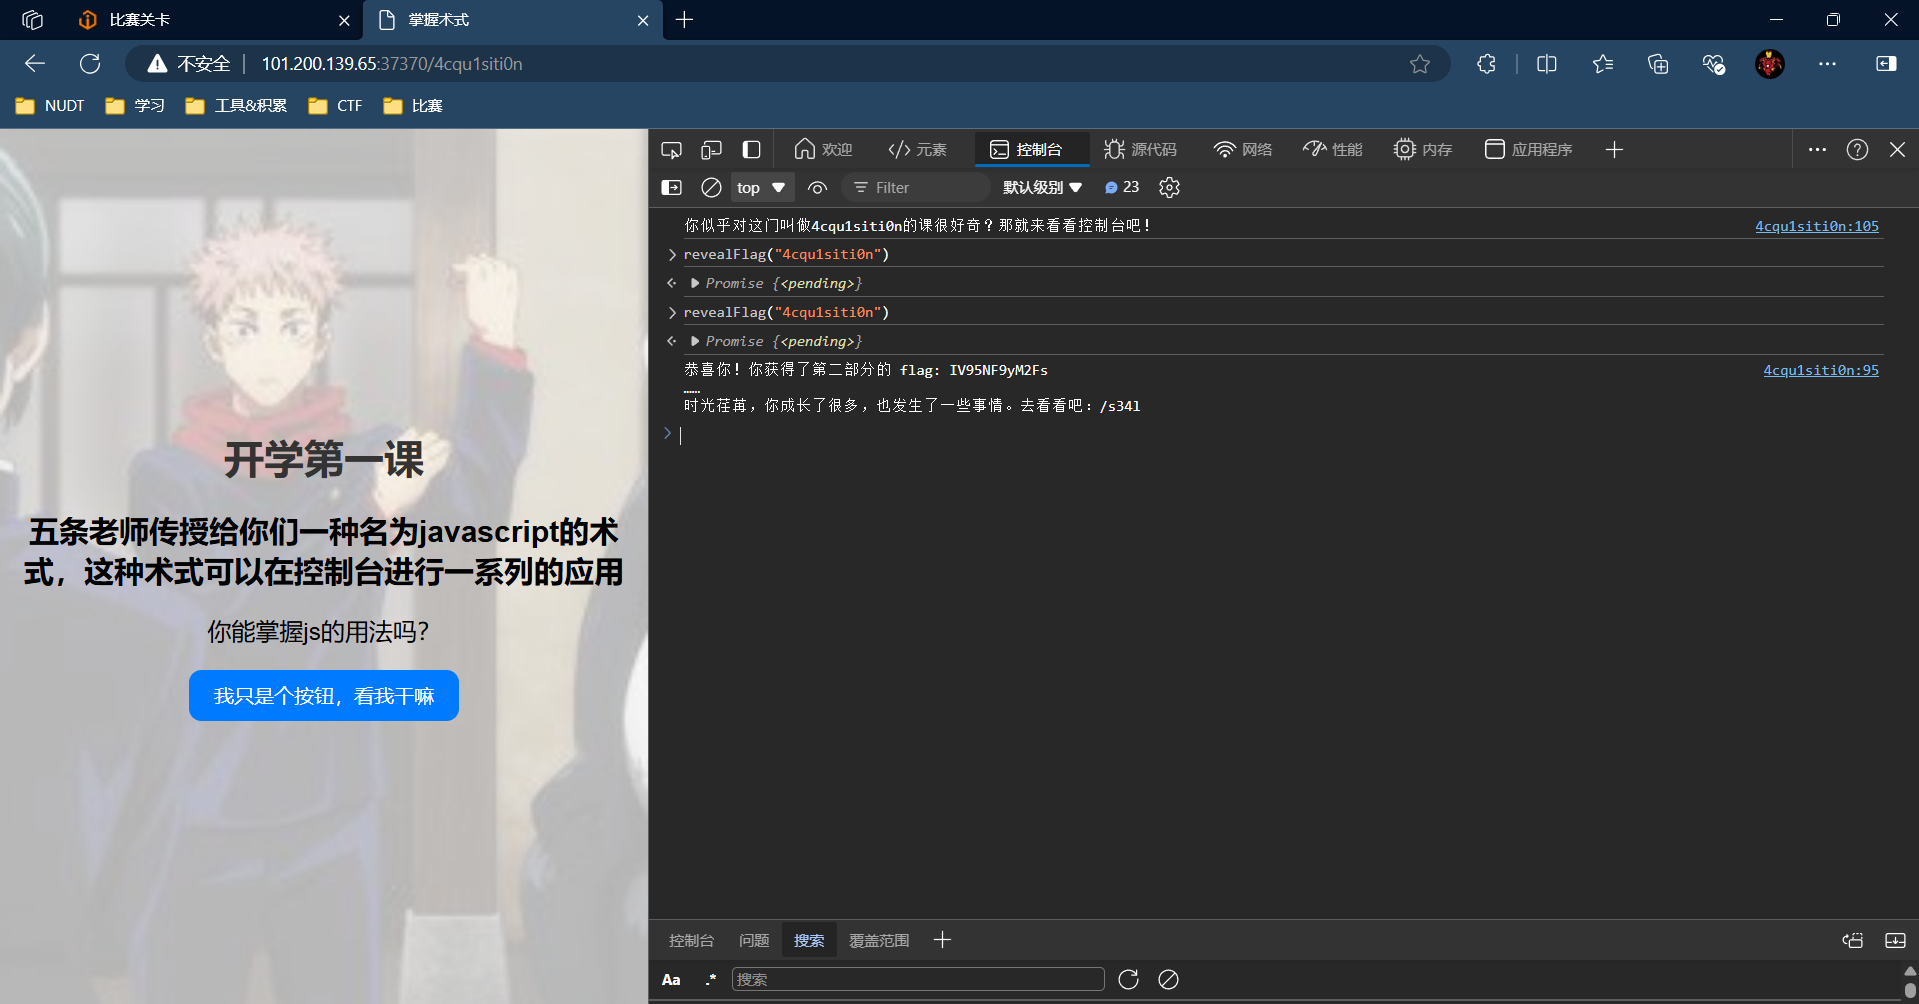Click the browser extensions puzzle icon
1919x1004 pixels.
pyautogui.click(x=1486, y=64)
